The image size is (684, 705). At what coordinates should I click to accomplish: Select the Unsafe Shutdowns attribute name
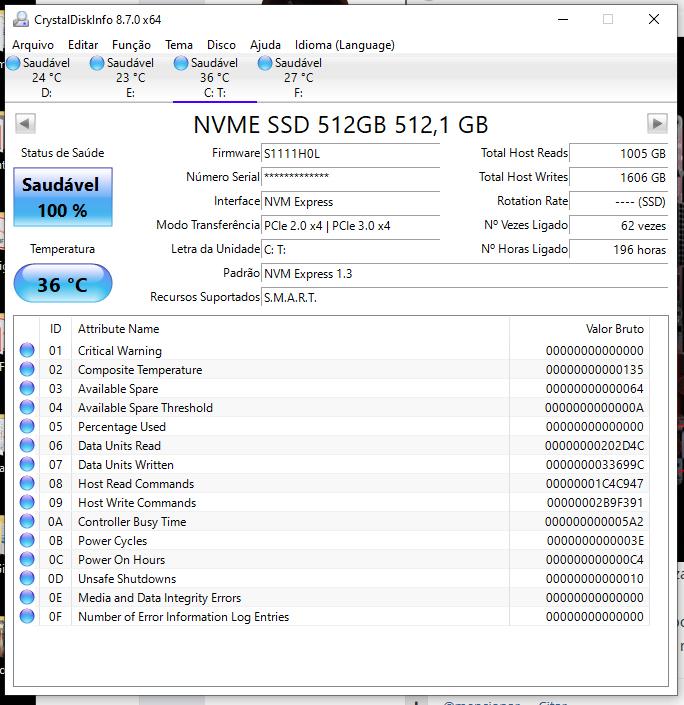pyautogui.click(x=127, y=579)
